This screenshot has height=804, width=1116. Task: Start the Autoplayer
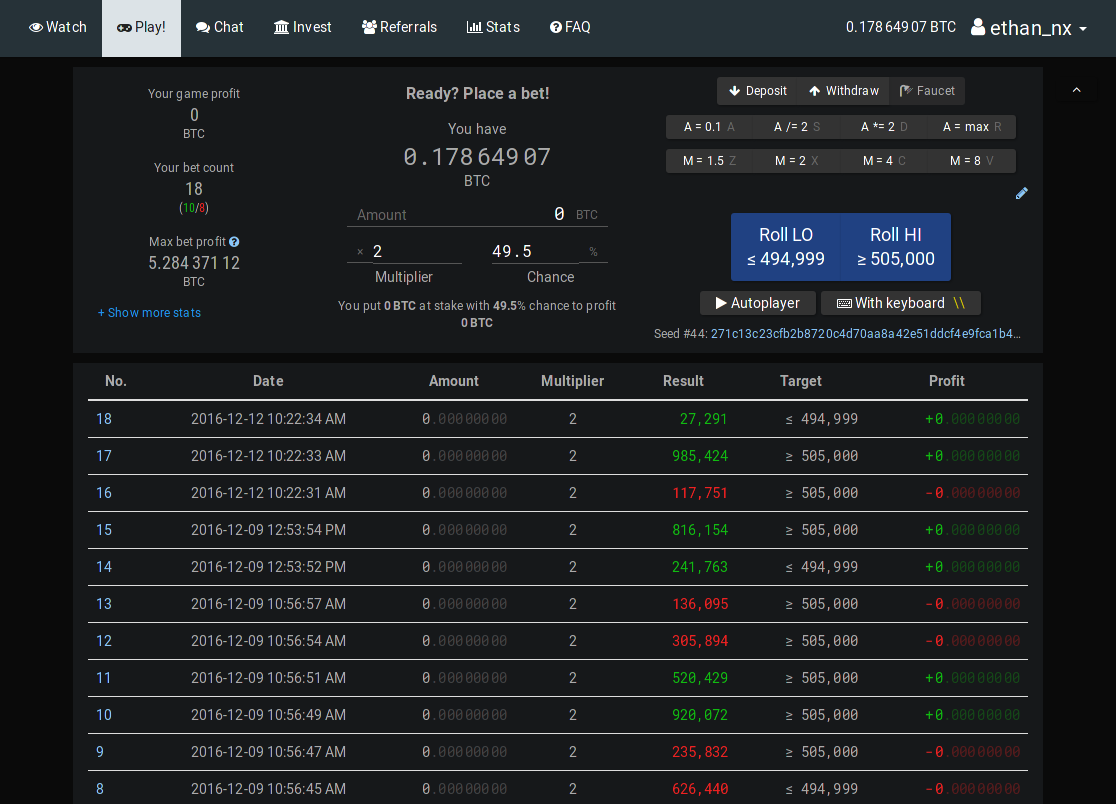757,303
